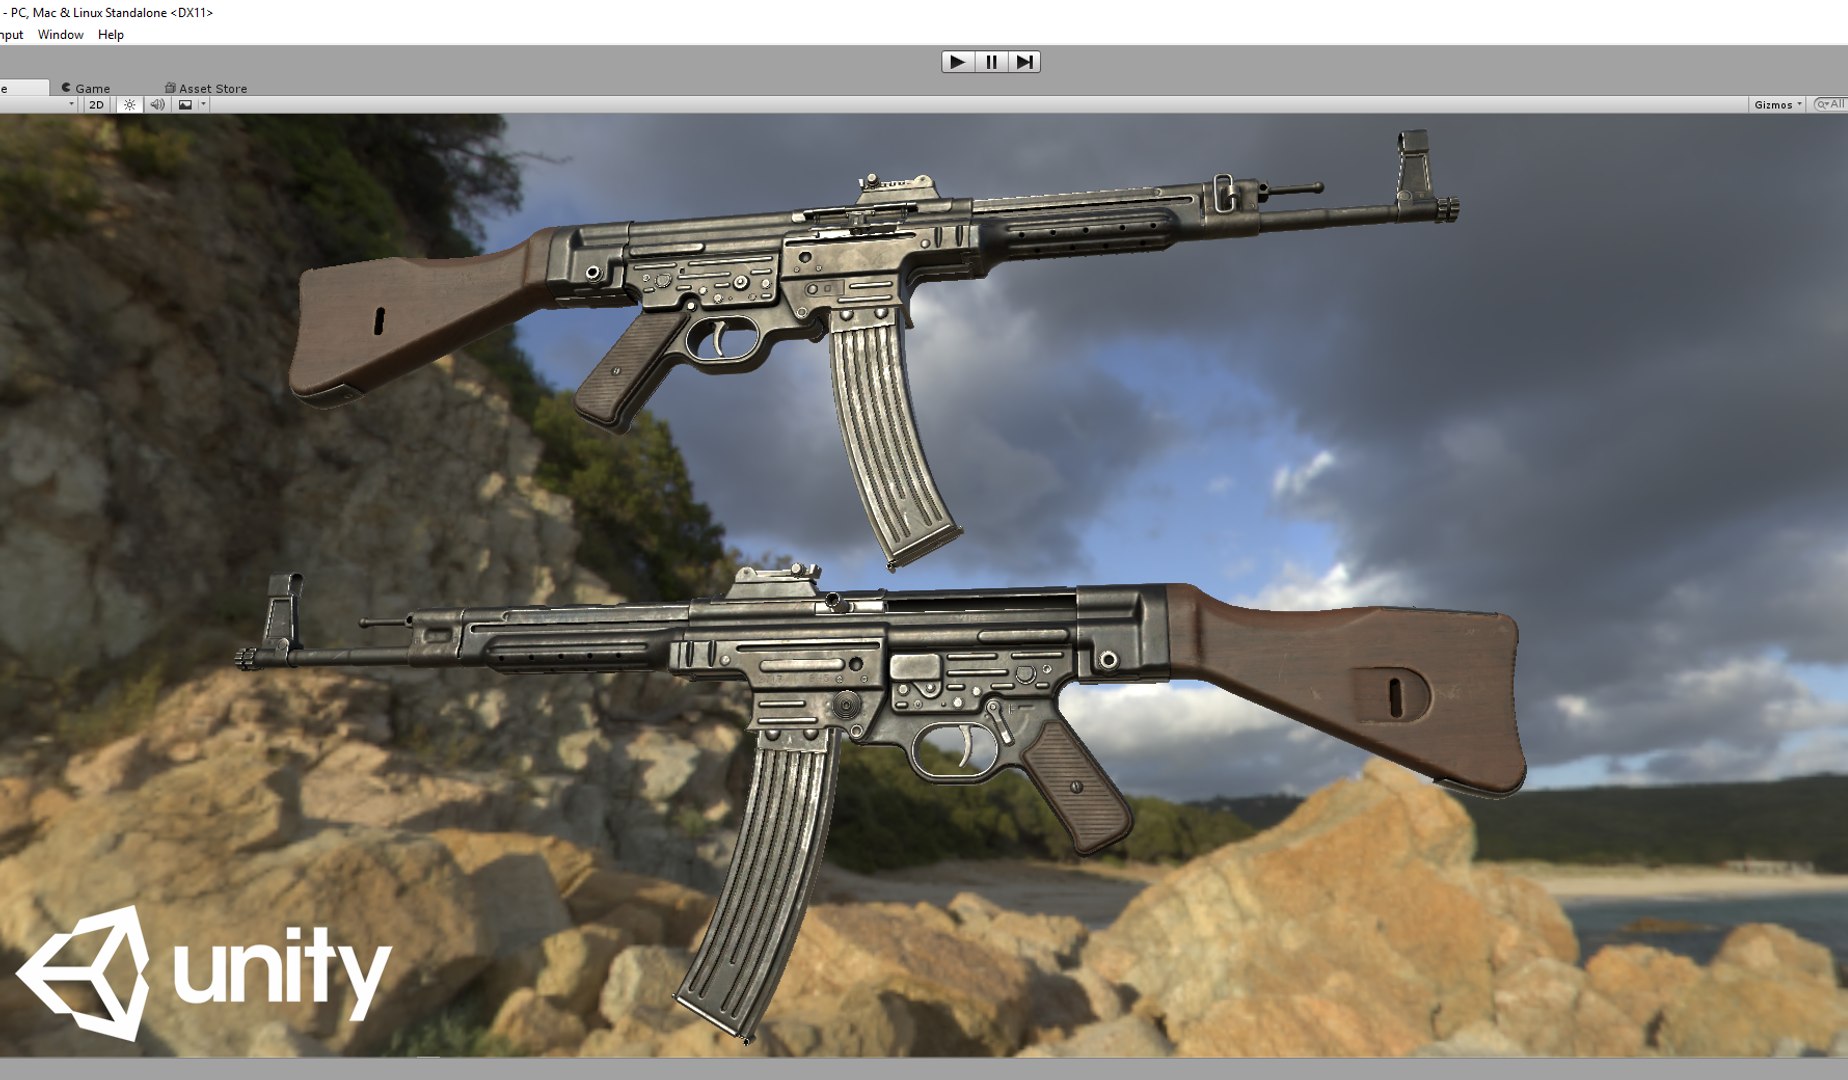Open the Window menu
Image resolution: width=1848 pixels, height=1080 pixels.
click(x=60, y=34)
